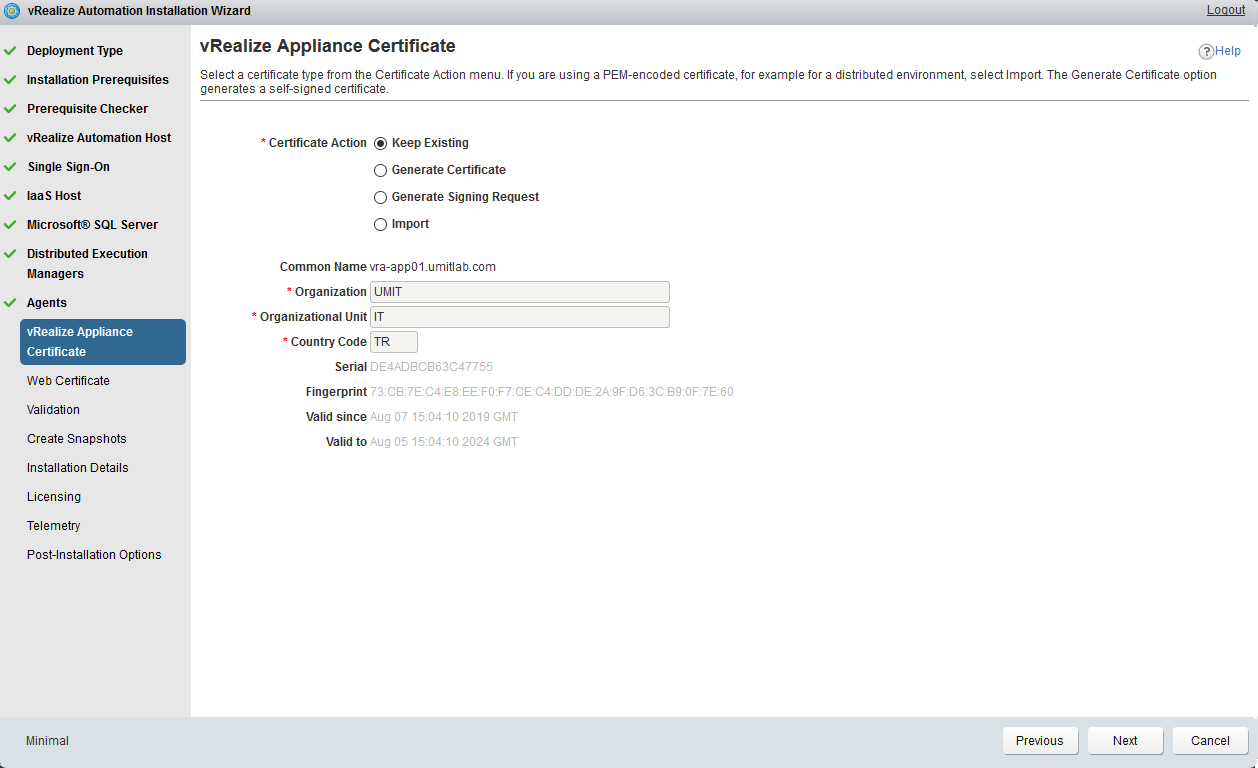Viewport: 1258px width, 768px height.
Task: Click the Previous button
Action: [x=1039, y=741]
